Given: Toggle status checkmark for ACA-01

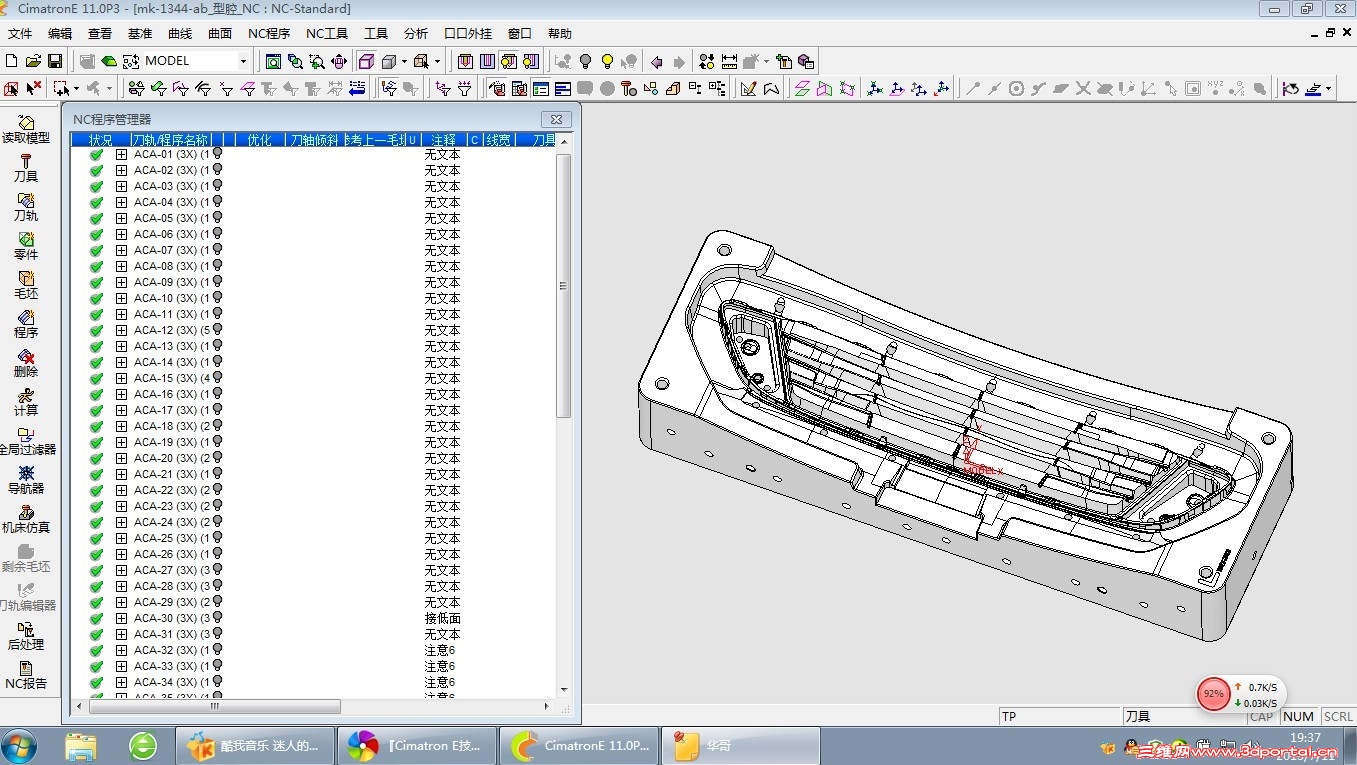Looking at the screenshot, I should [96, 155].
